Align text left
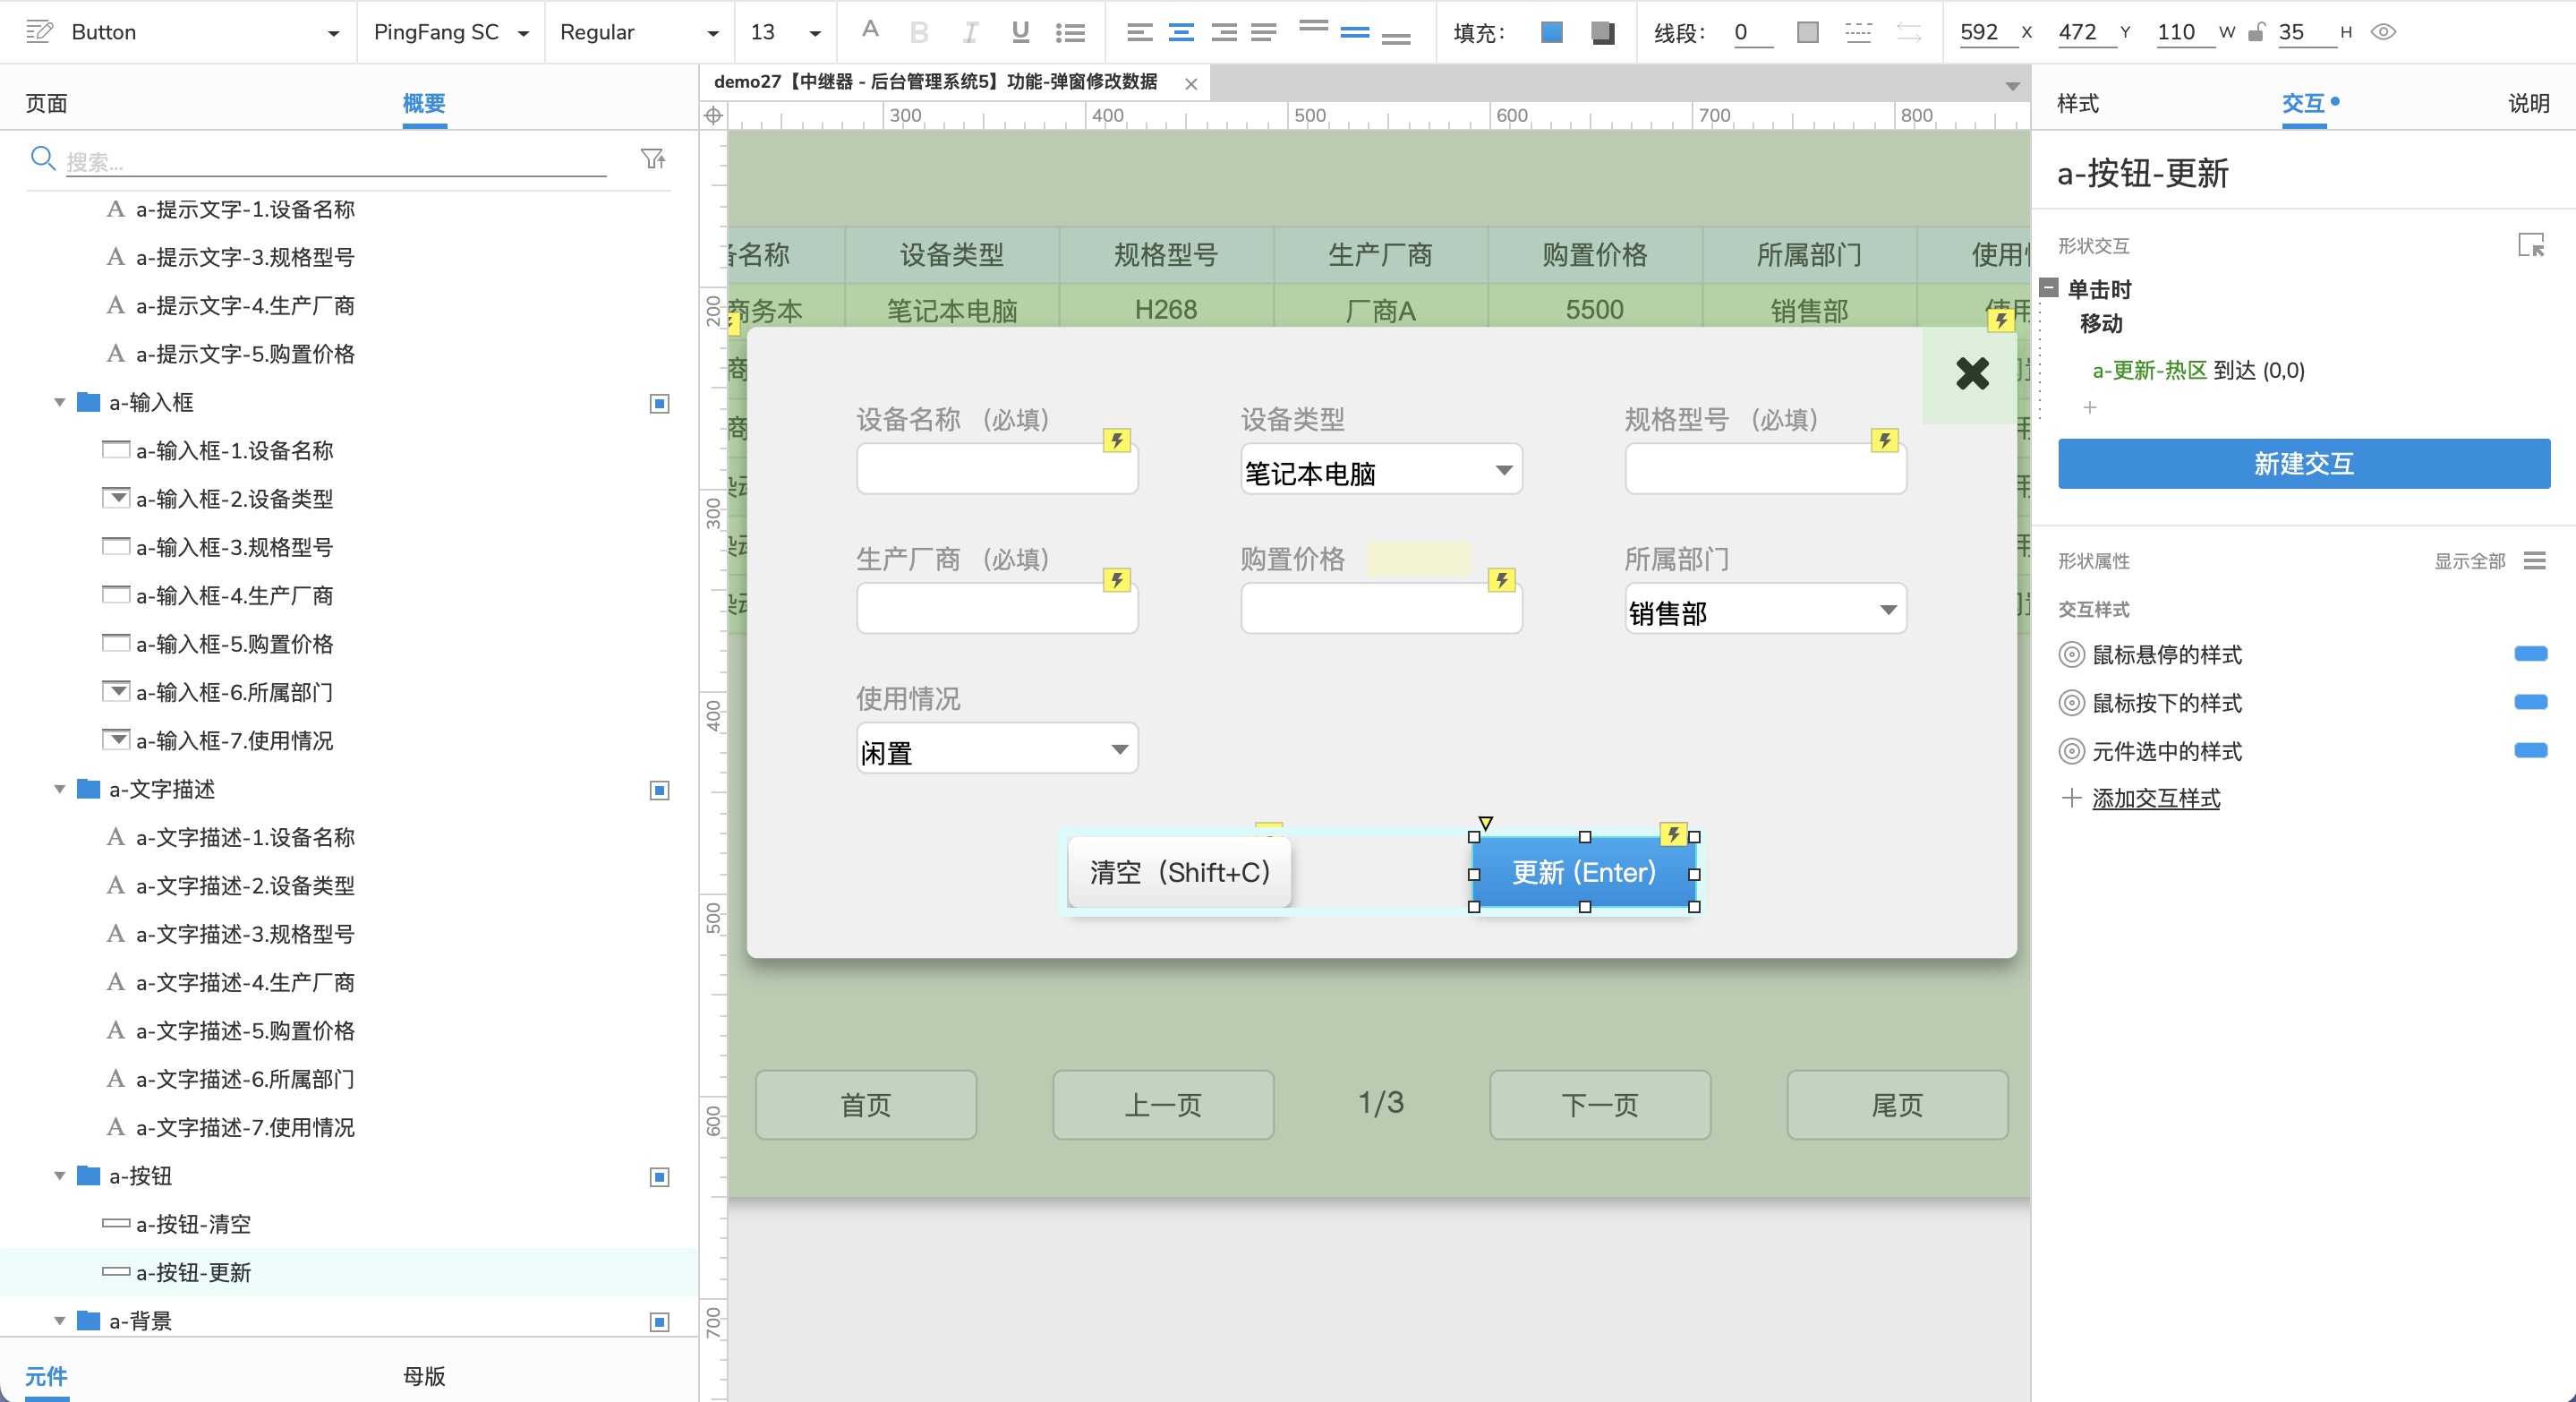2576x1402 pixels. pos(1139,32)
